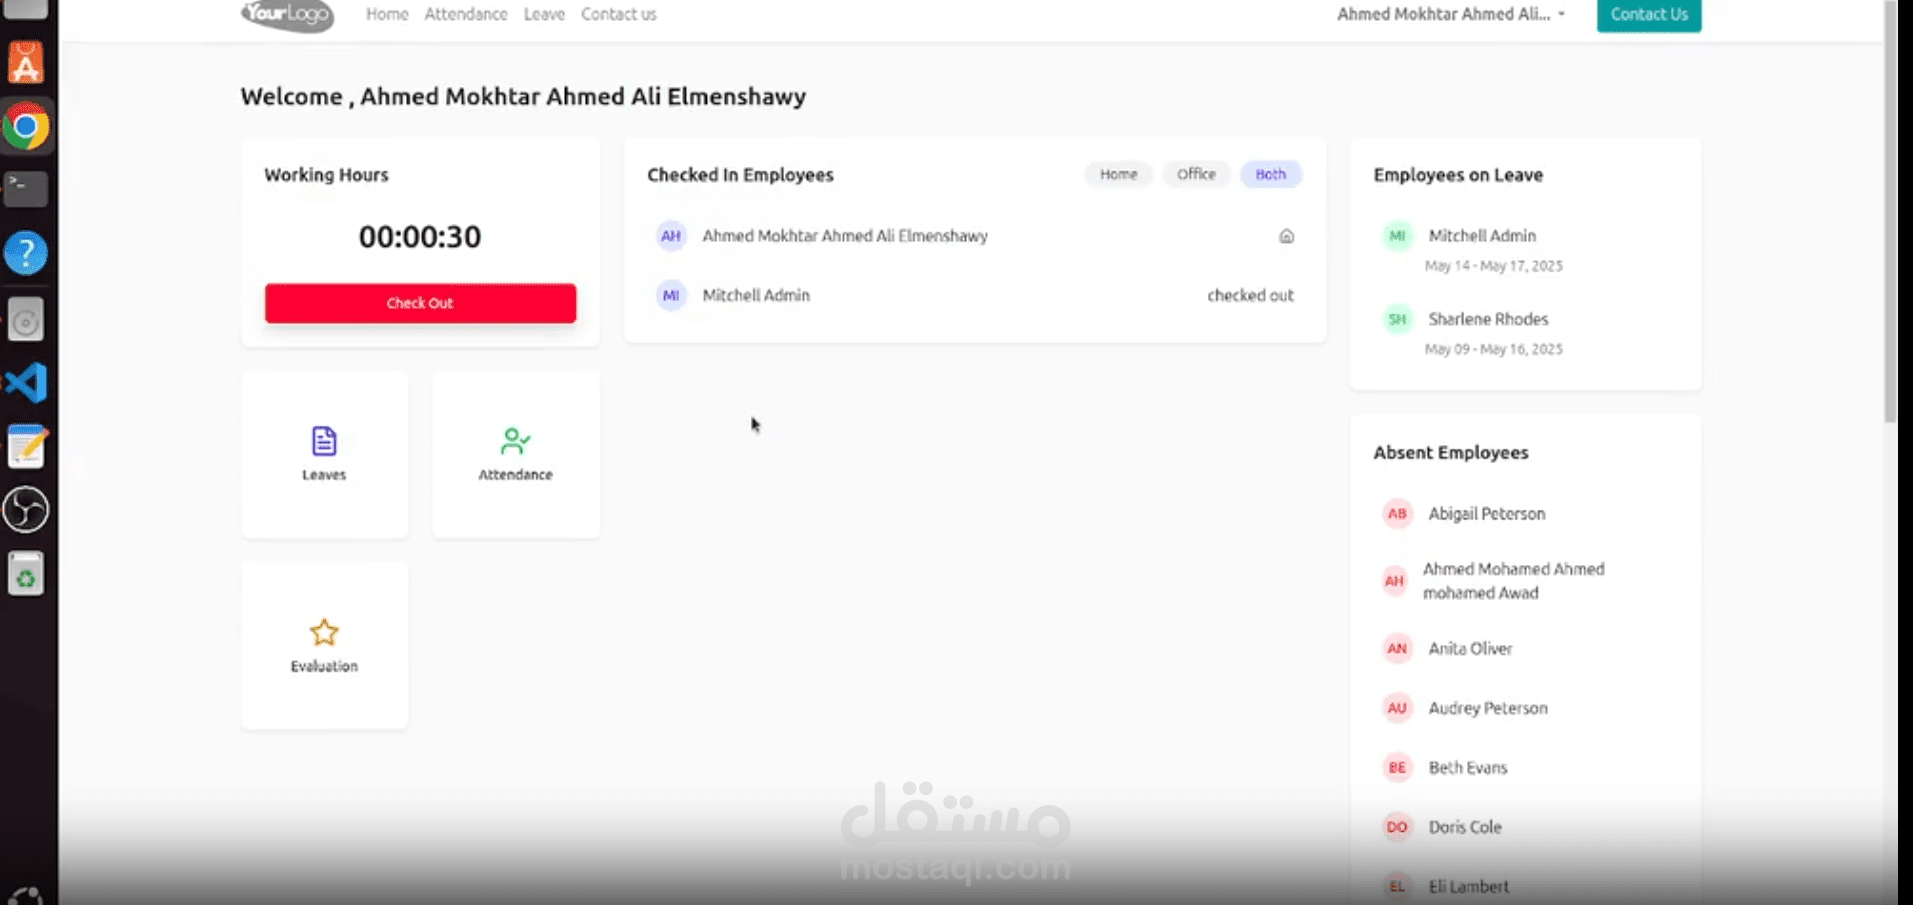Click Abigail Peterson's avatar in Absent Employees
This screenshot has width=1913, height=905.
click(x=1397, y=513)
